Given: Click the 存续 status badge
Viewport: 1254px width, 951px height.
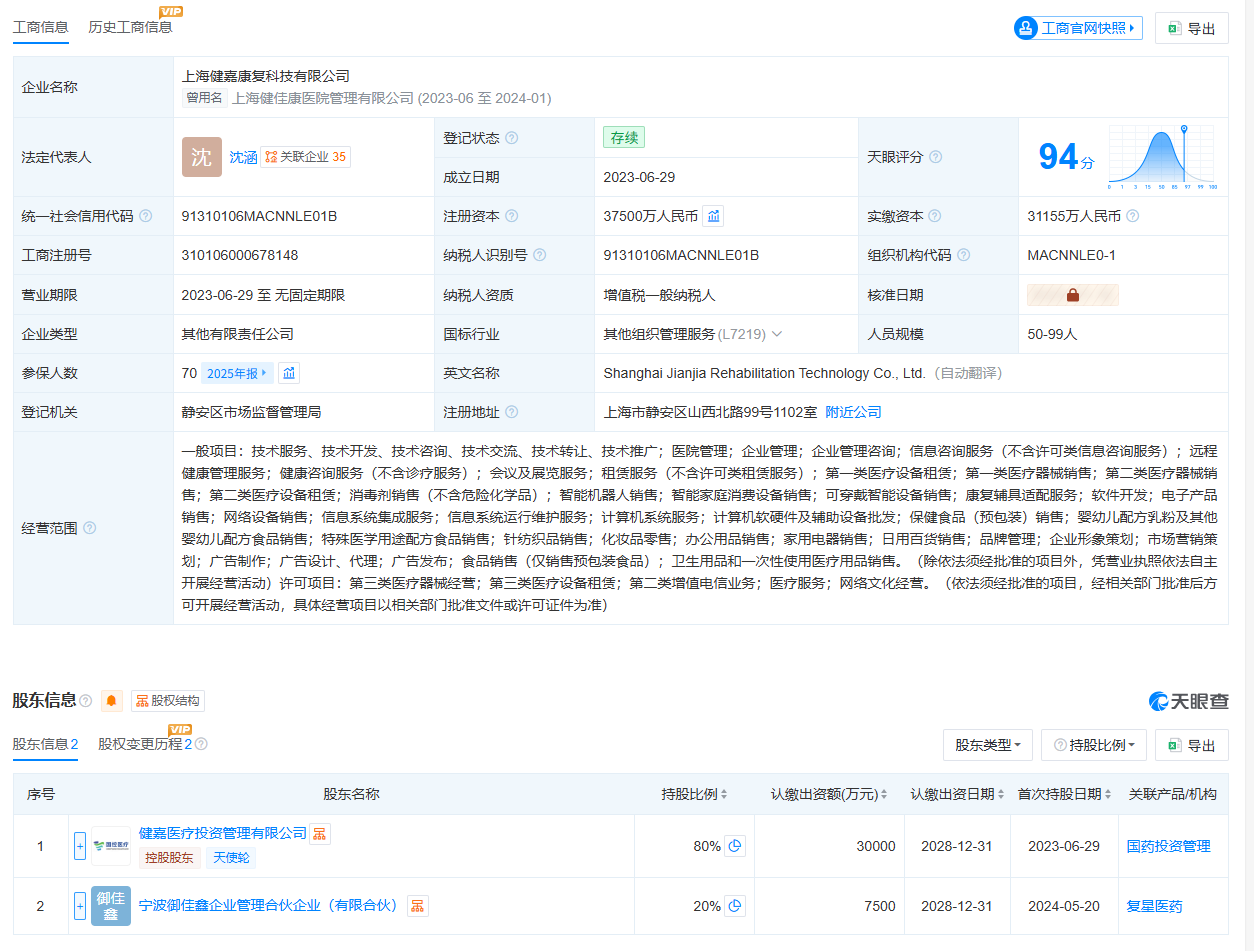Looking at the screenshot, I should pyautogui.click(x=624, y=138).
